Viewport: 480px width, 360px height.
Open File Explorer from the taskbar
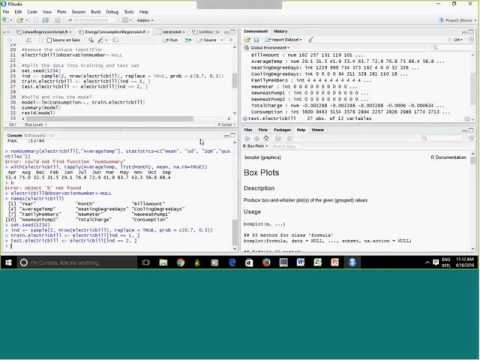163,263
